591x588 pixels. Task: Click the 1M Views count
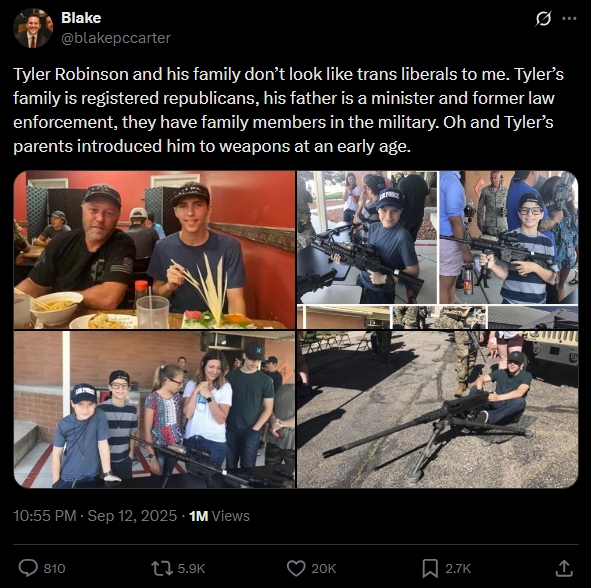point(219,516)
